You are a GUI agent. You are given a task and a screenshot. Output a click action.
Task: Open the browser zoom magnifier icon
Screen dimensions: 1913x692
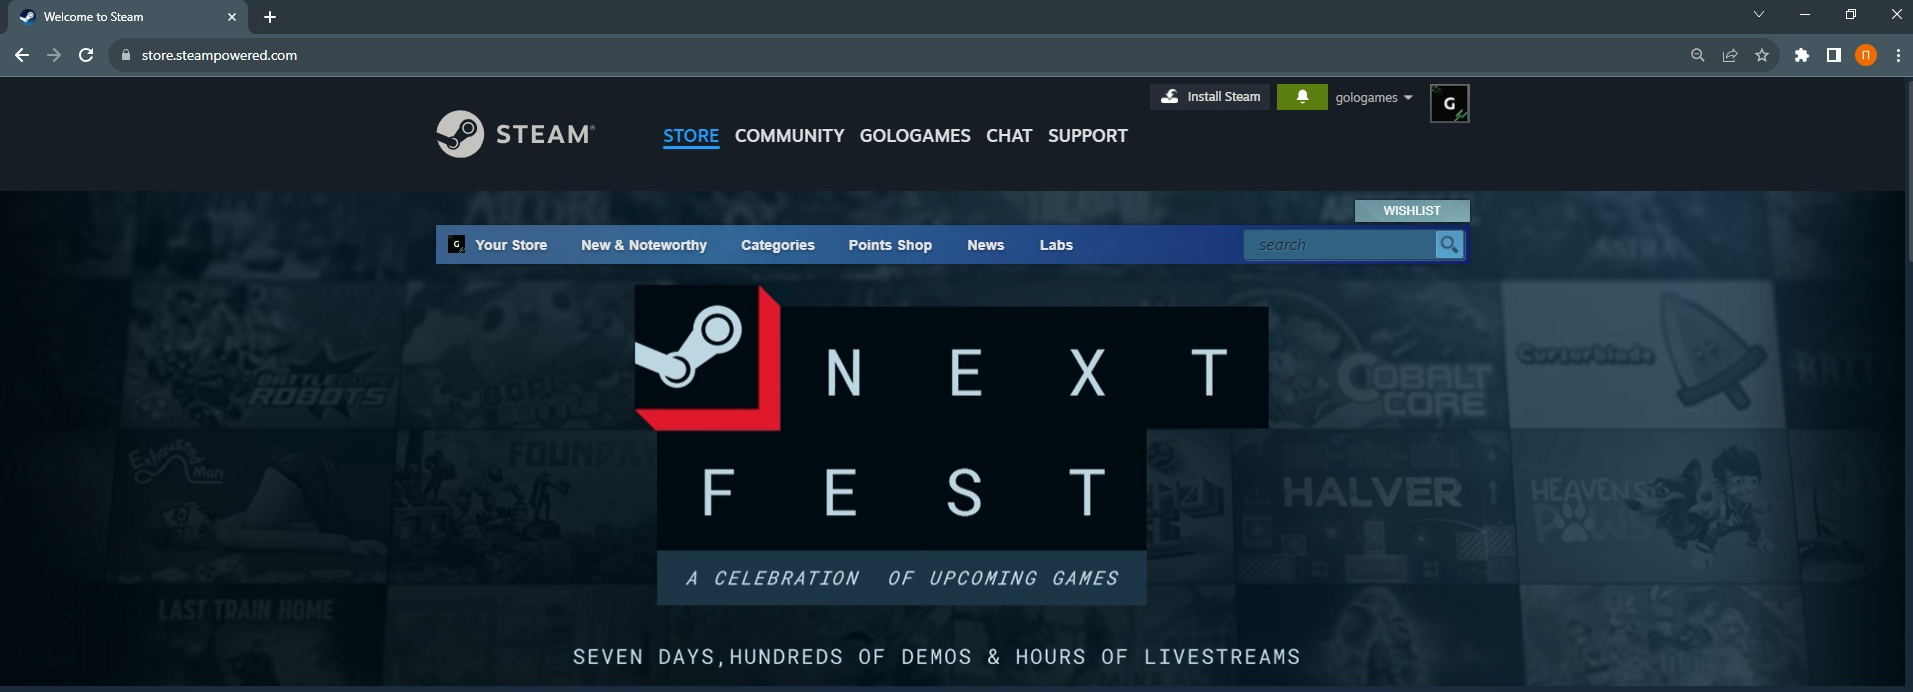pos(1697,55)
